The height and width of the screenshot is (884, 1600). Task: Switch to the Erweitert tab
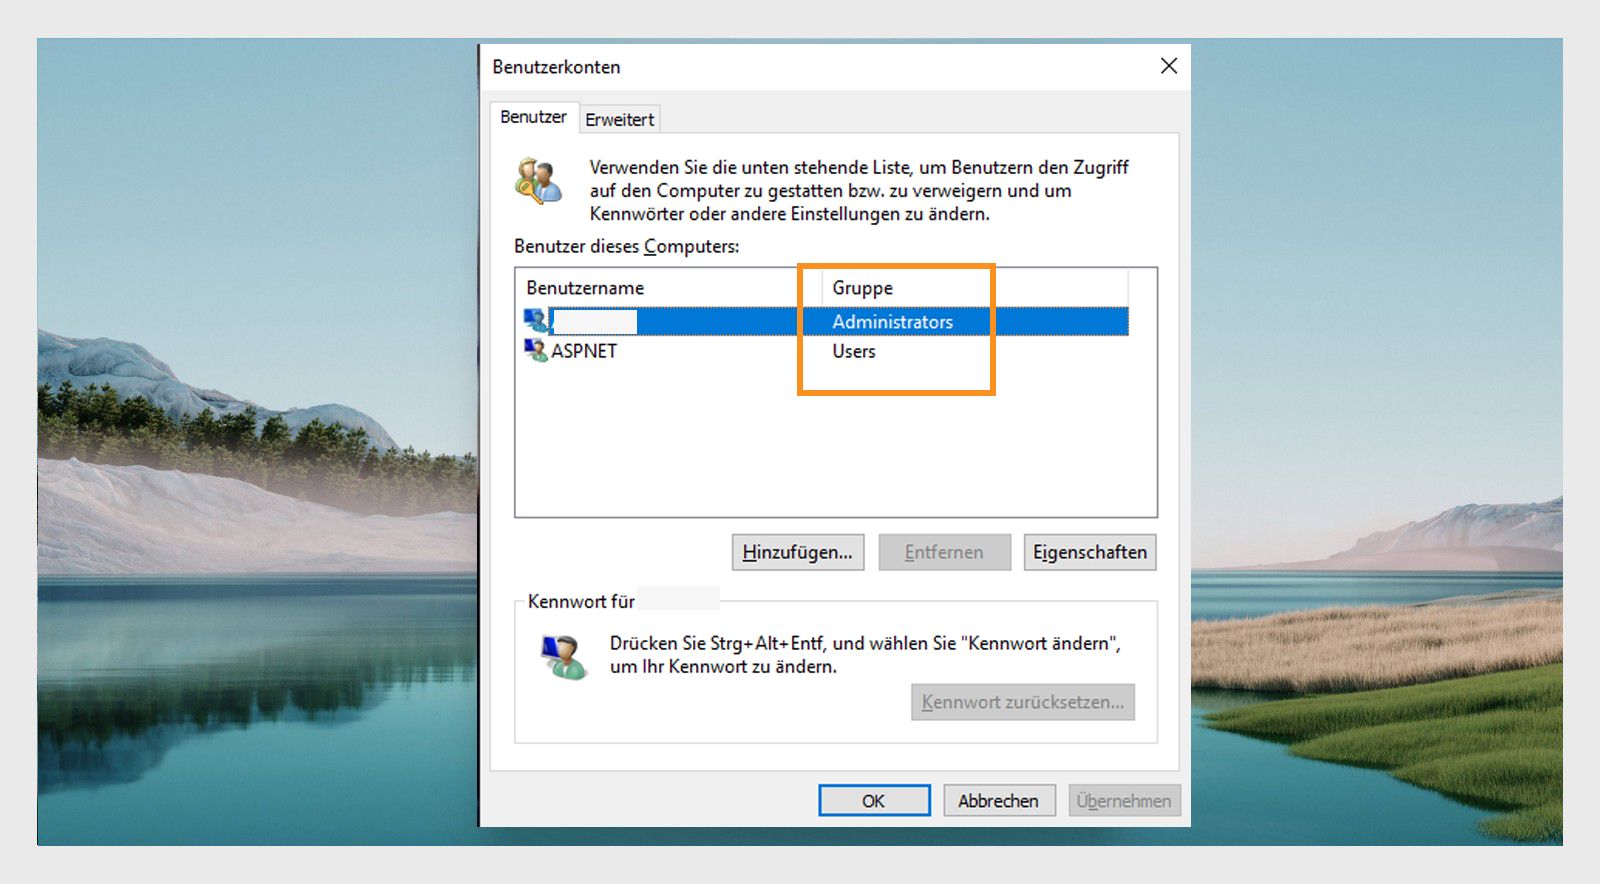coord(619,119)
